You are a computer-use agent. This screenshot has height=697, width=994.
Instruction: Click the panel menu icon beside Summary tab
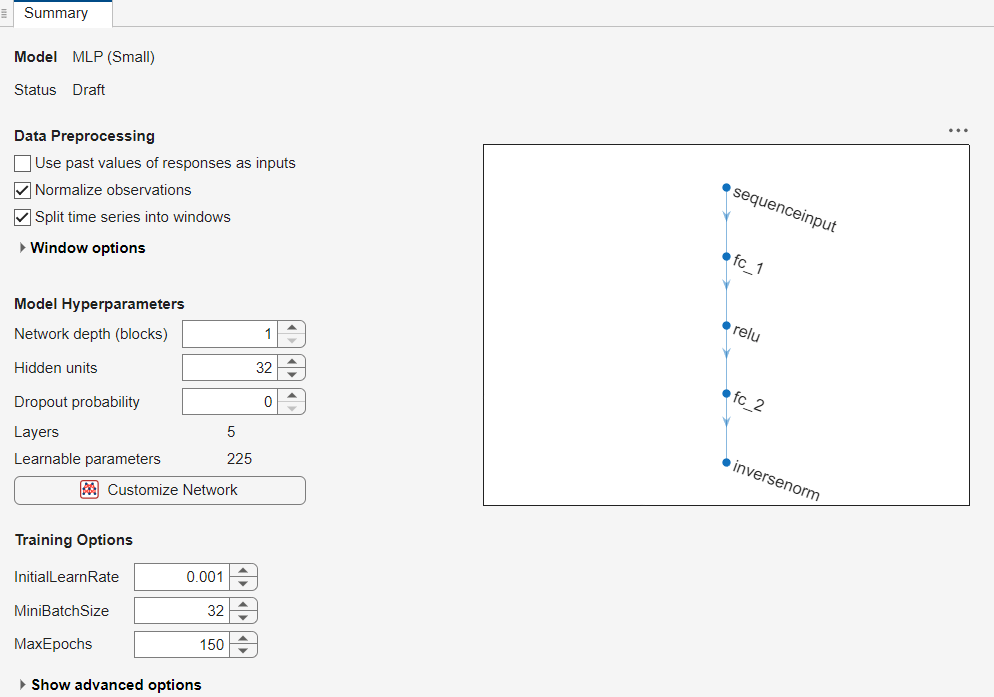point(5,13)
